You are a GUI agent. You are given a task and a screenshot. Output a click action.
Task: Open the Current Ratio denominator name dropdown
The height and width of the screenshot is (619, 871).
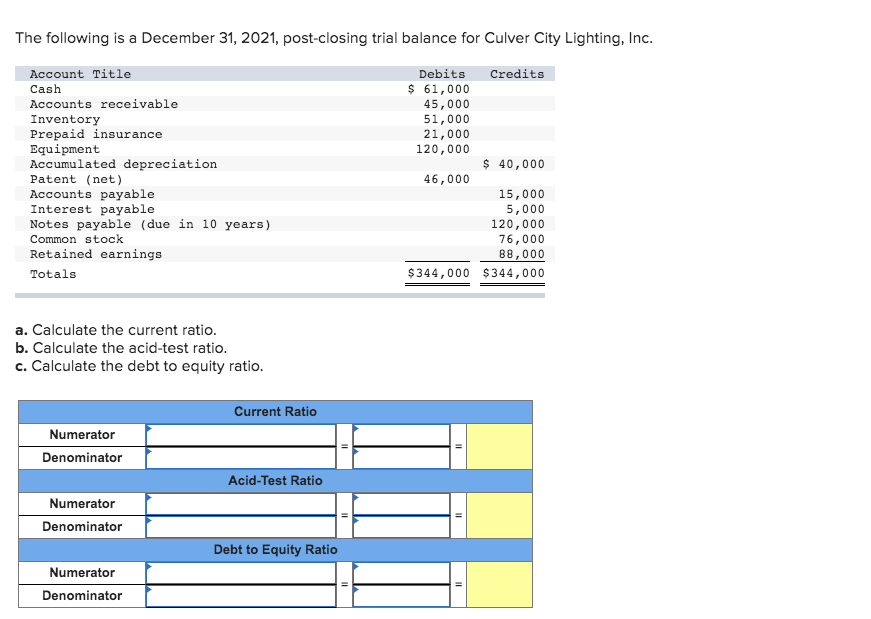click(x=241, y=458)
